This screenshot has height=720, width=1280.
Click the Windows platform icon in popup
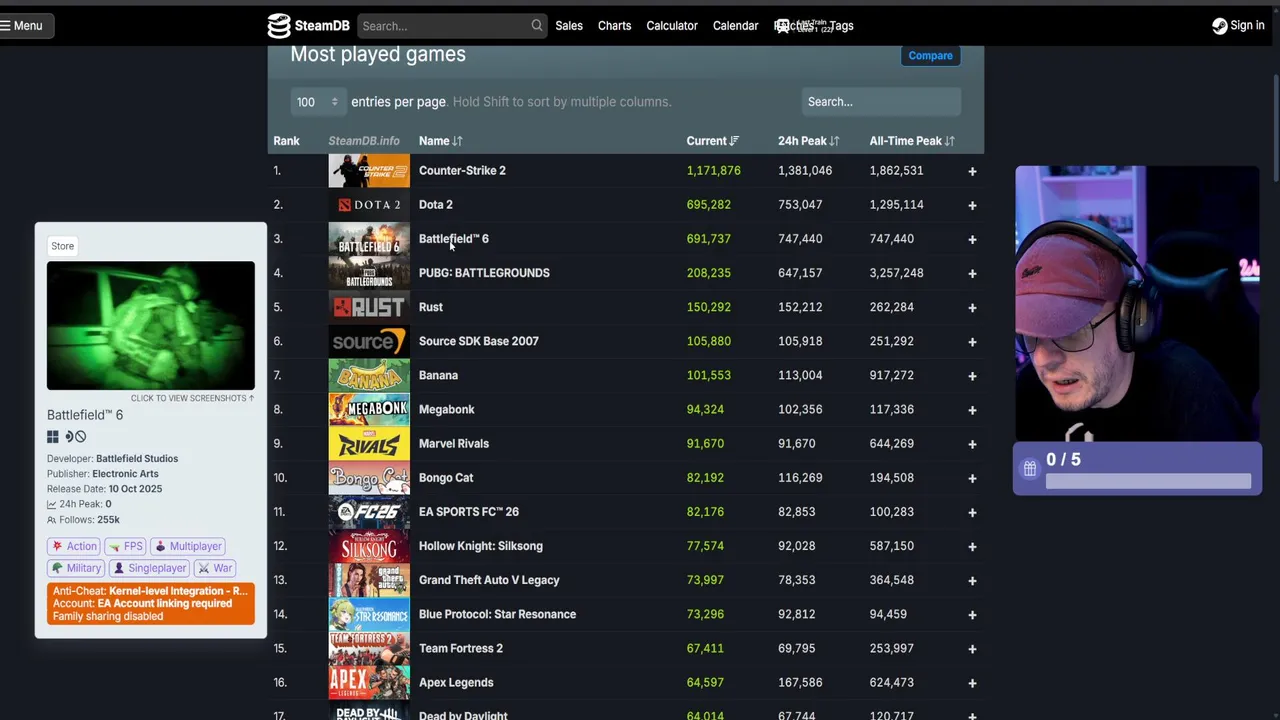(x=53, y=437)
